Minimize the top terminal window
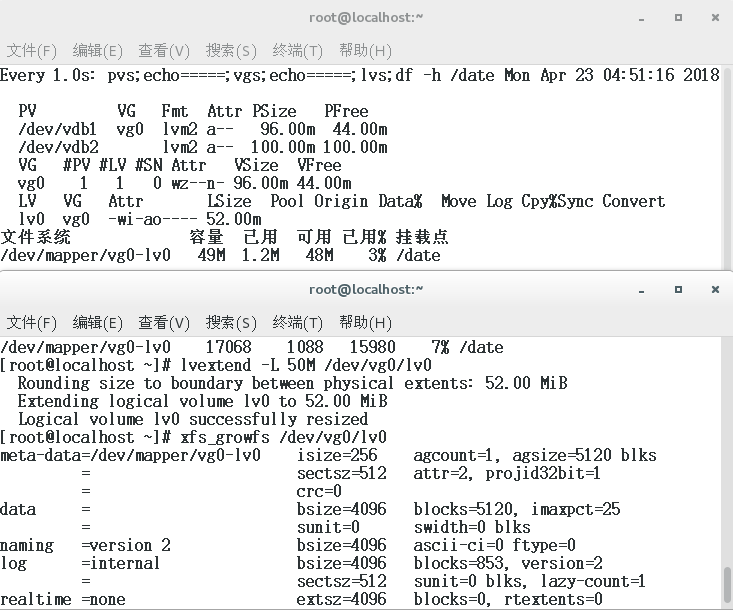This screenshot has width=733, height=610. 641,19
